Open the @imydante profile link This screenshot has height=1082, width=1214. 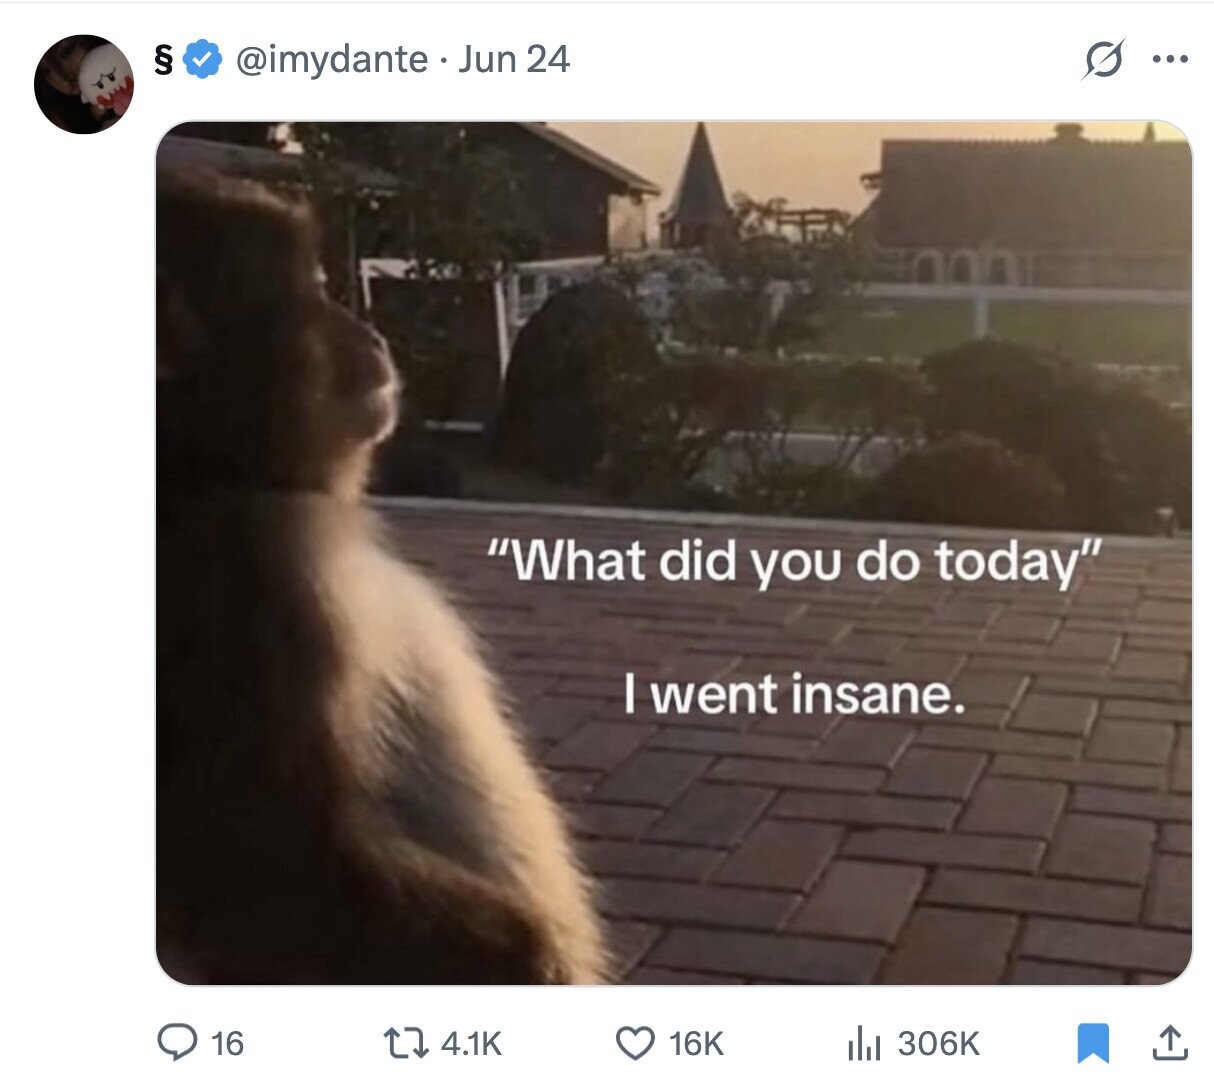point(332,60)
